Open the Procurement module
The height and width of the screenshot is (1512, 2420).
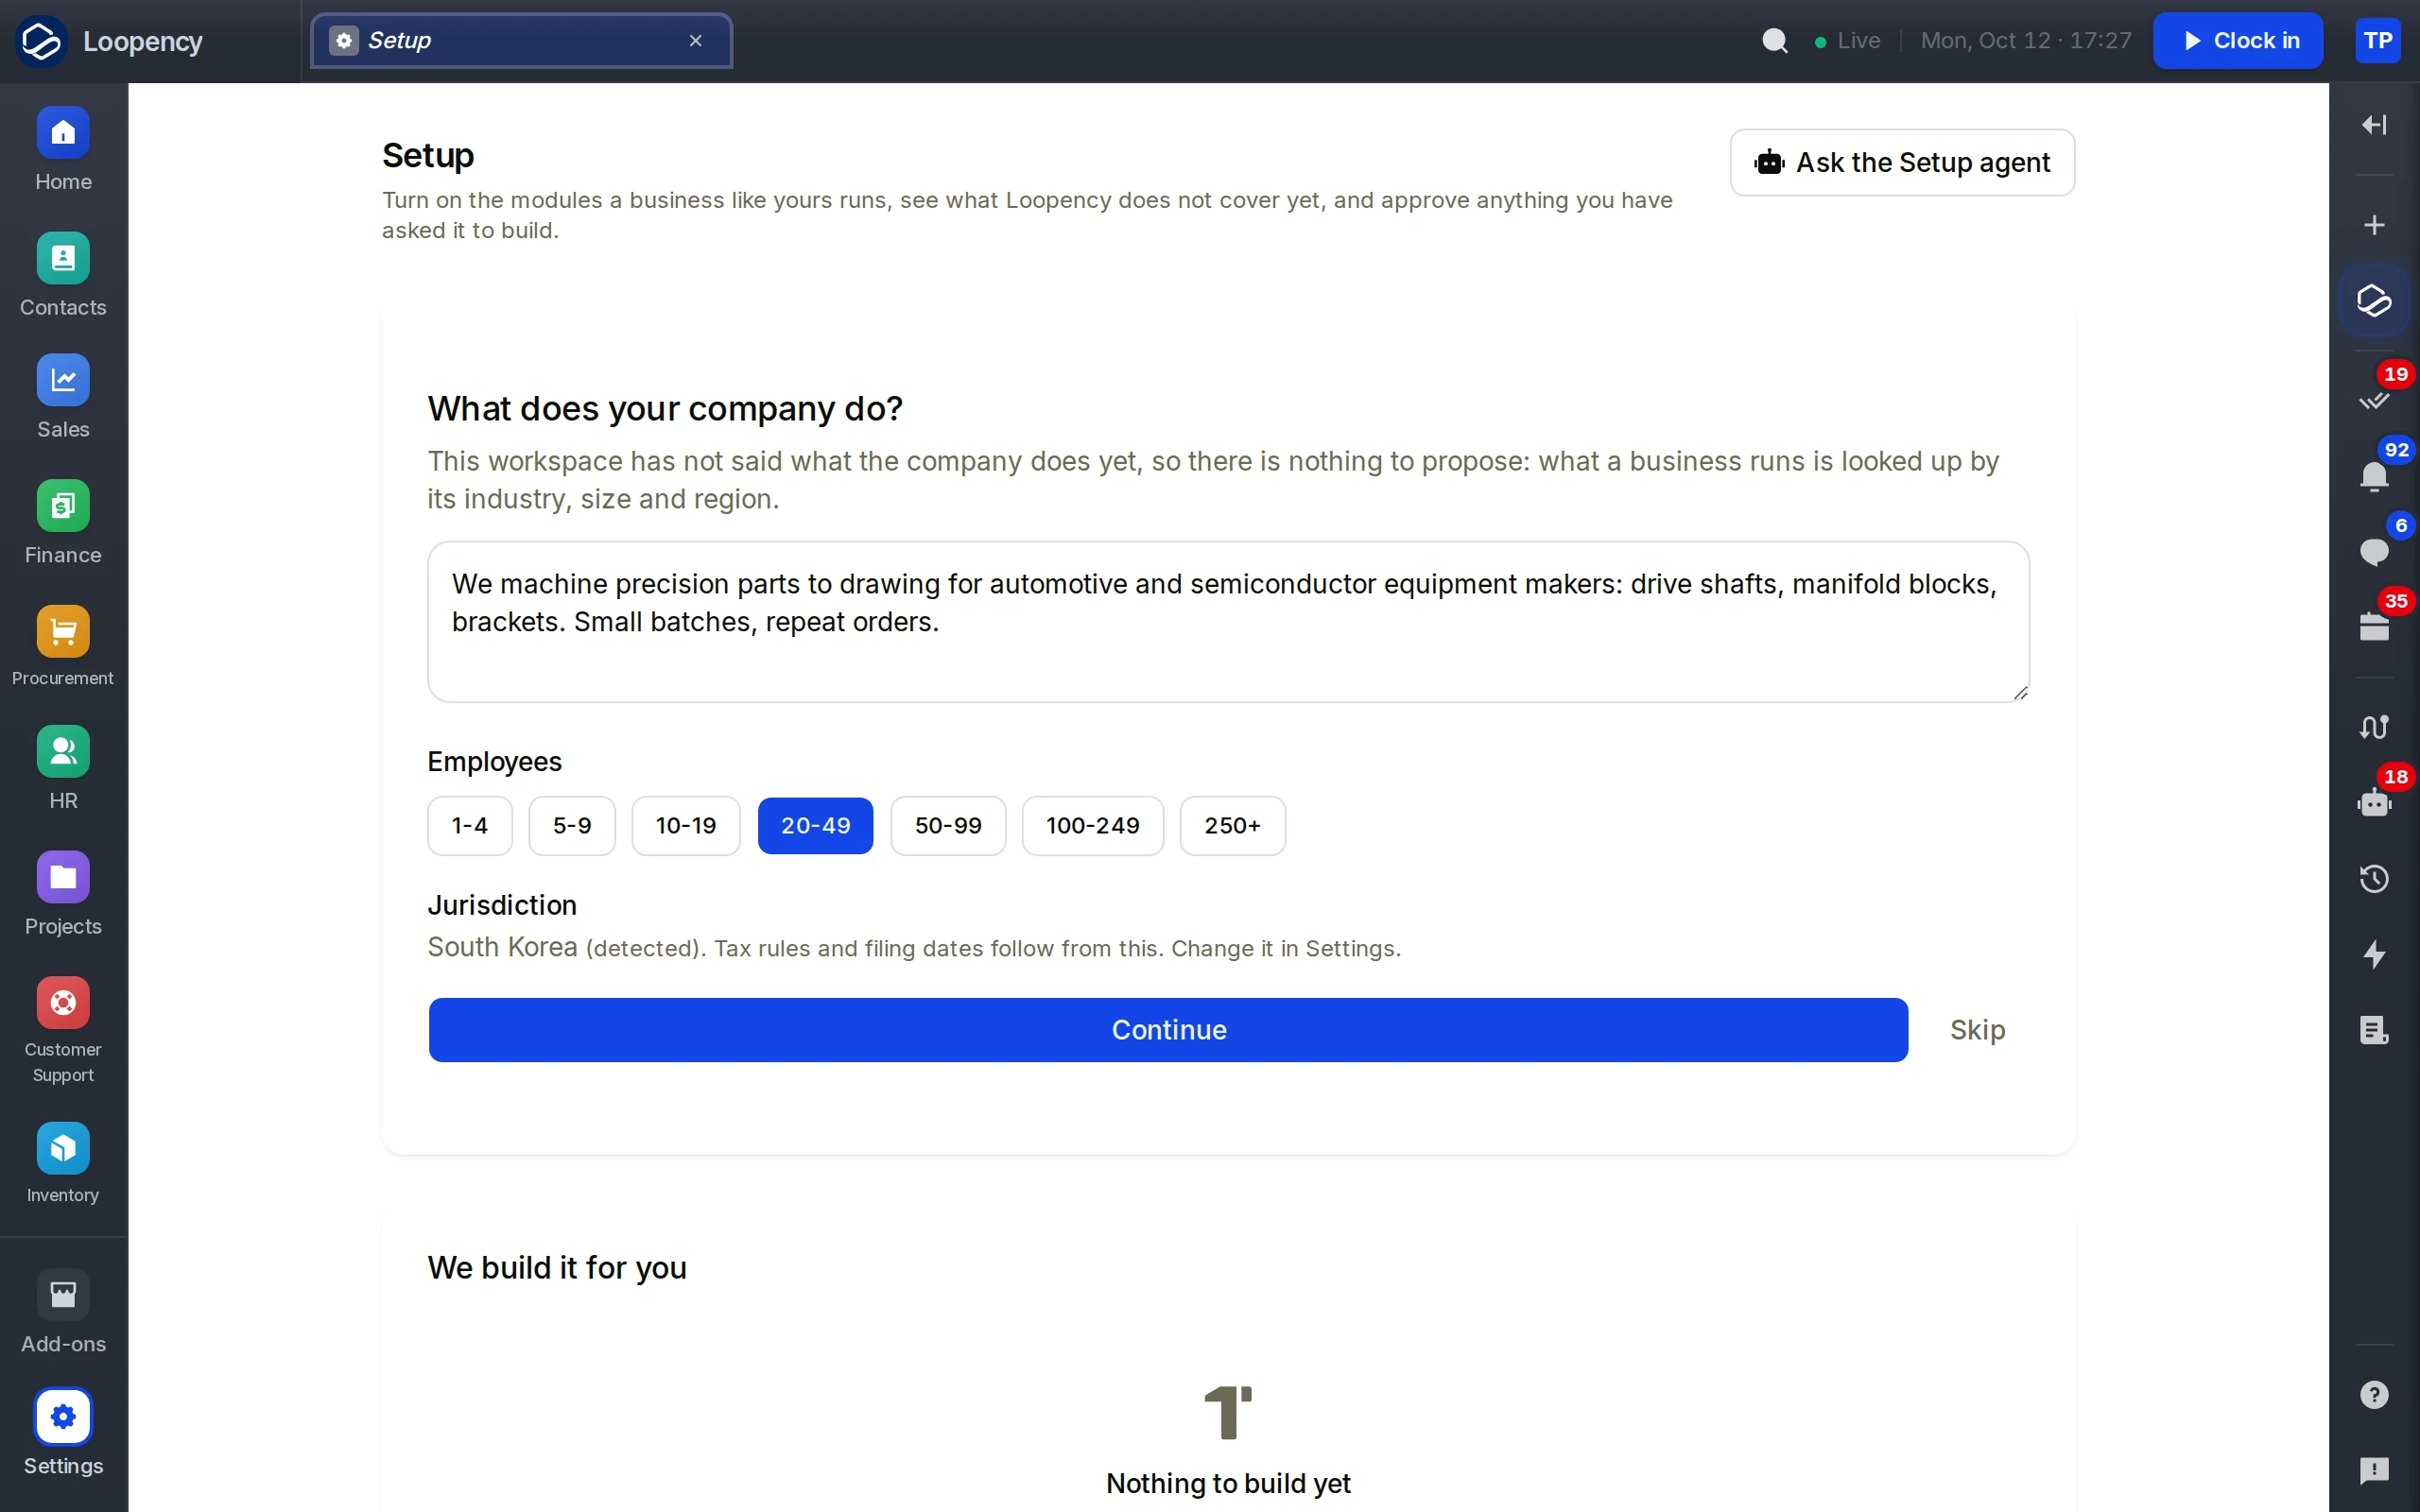63,647
